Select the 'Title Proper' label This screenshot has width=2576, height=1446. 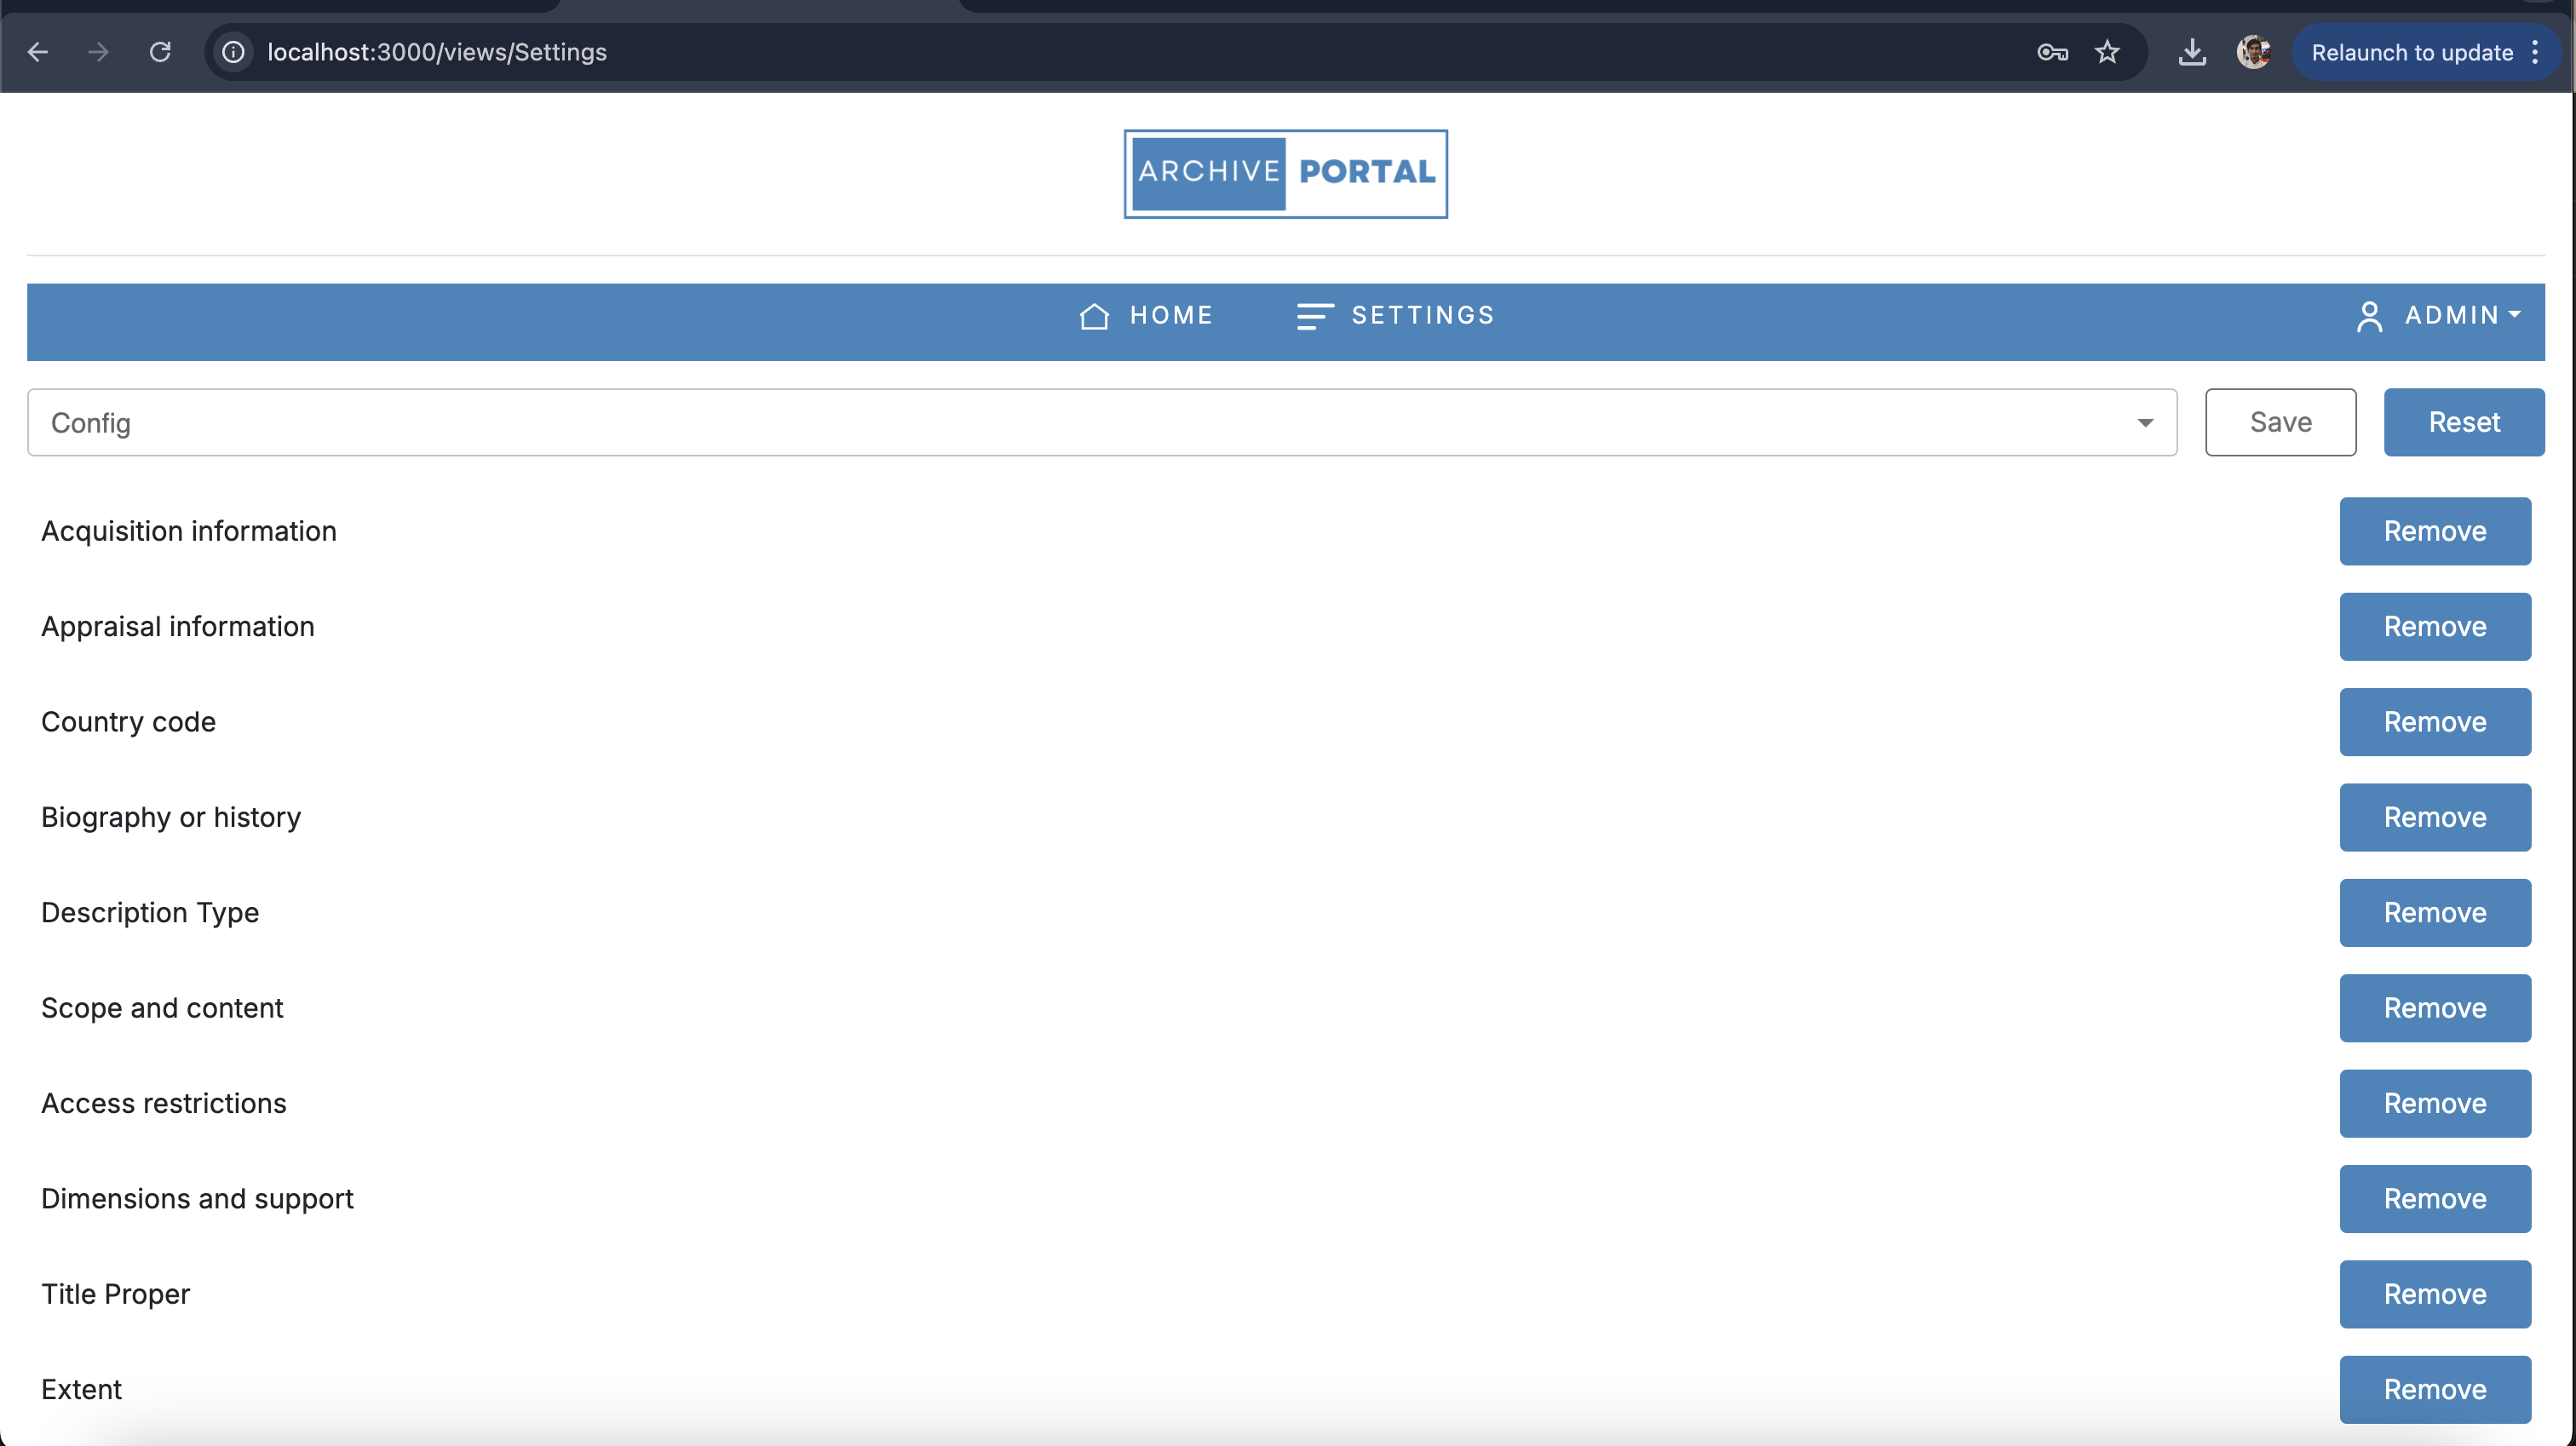pyautogui.click(x=115, y=1294)
